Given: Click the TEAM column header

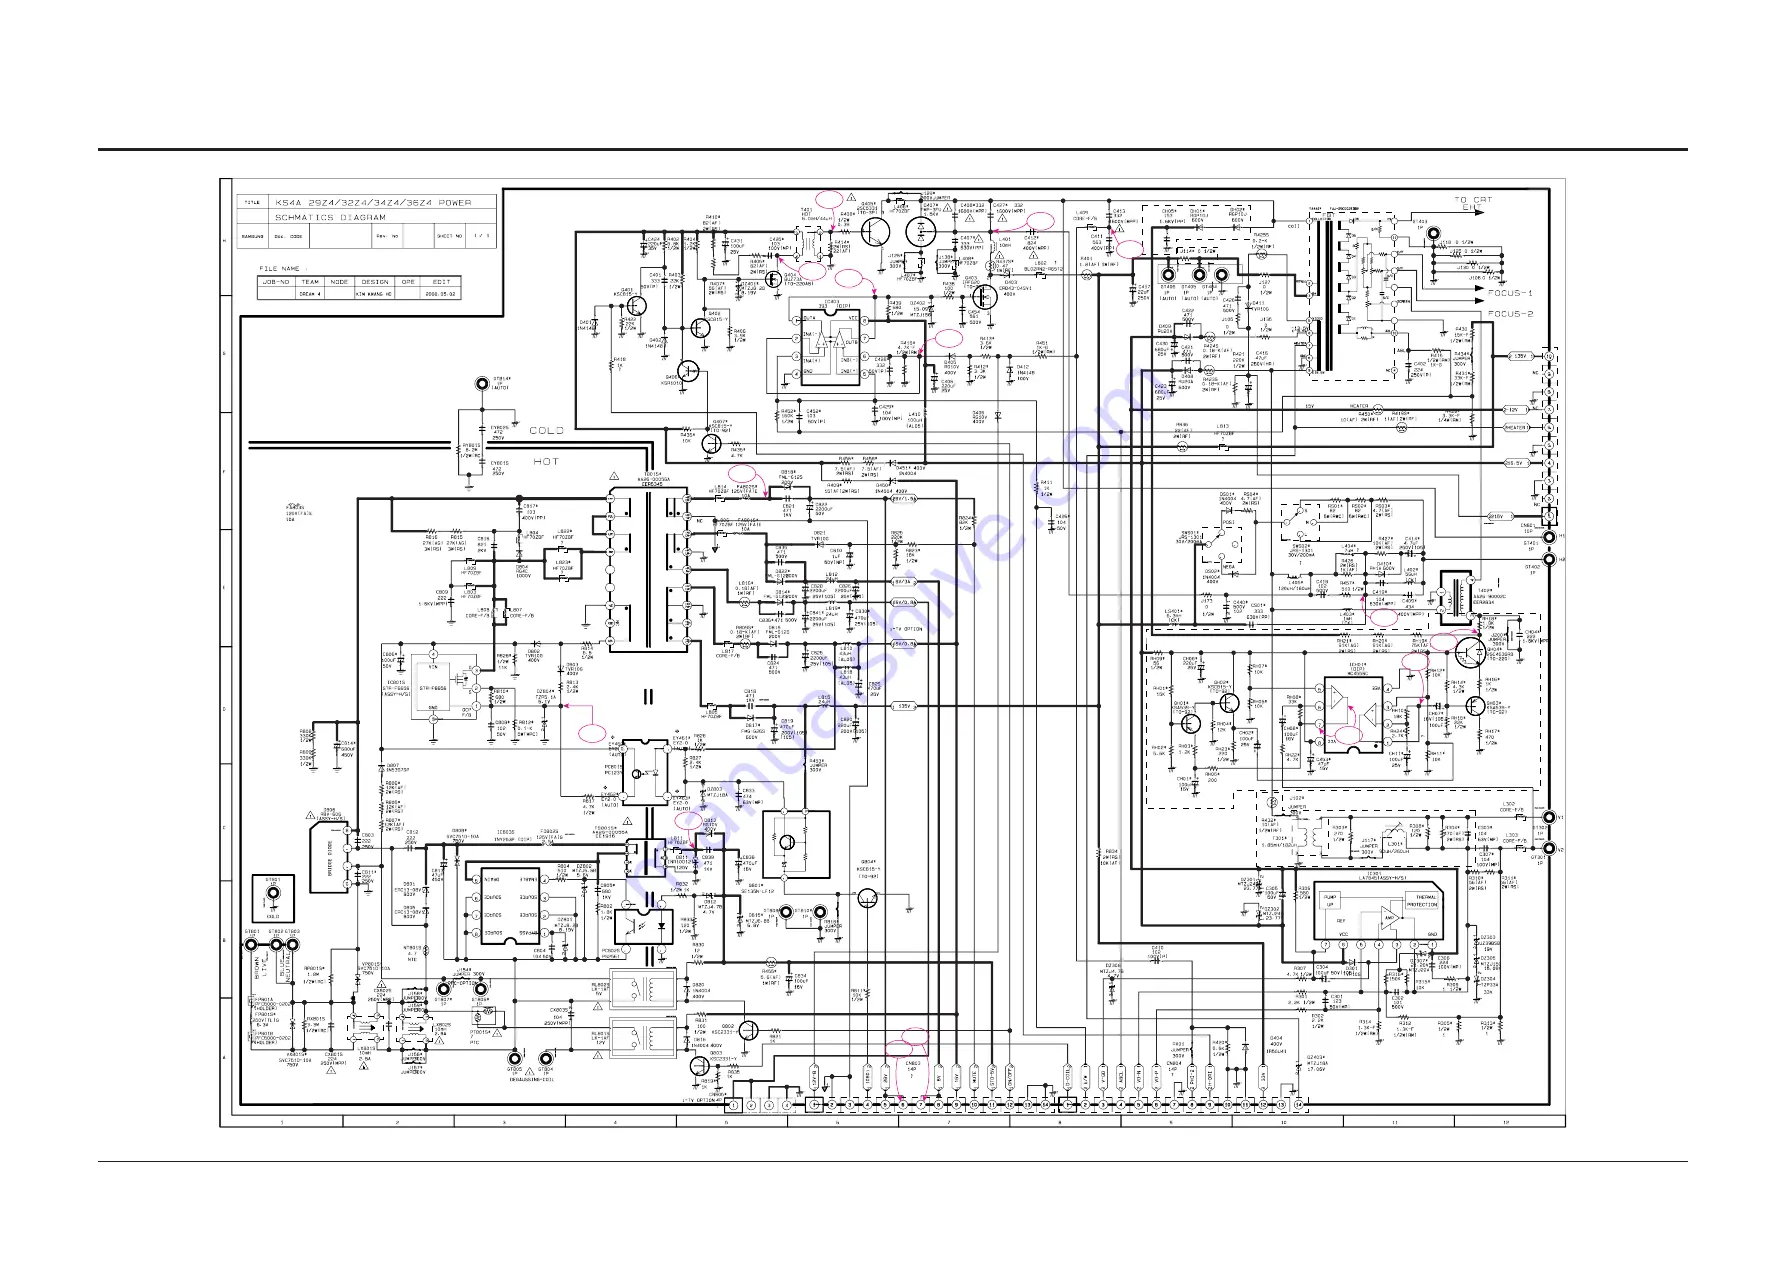Looking at the screenshot, I should 311,282.
